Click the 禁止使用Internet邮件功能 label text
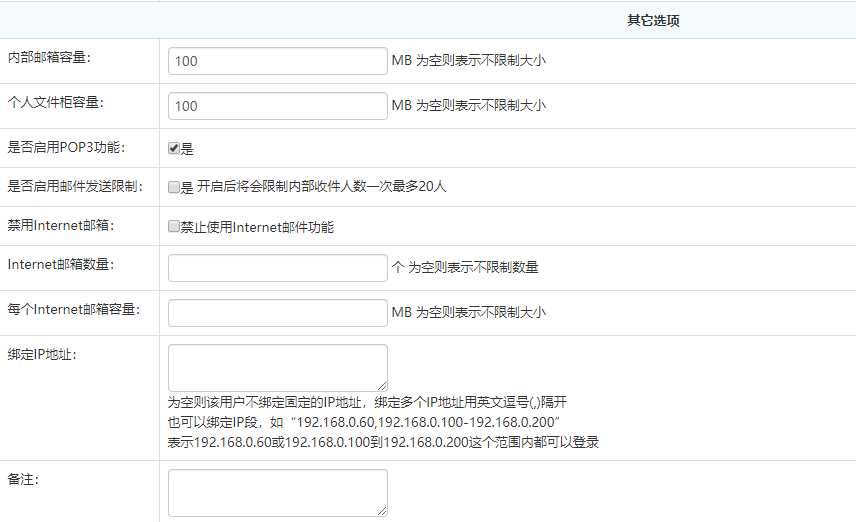The height and width of the screenshot is (522, 856). click(x=257, y=227)
